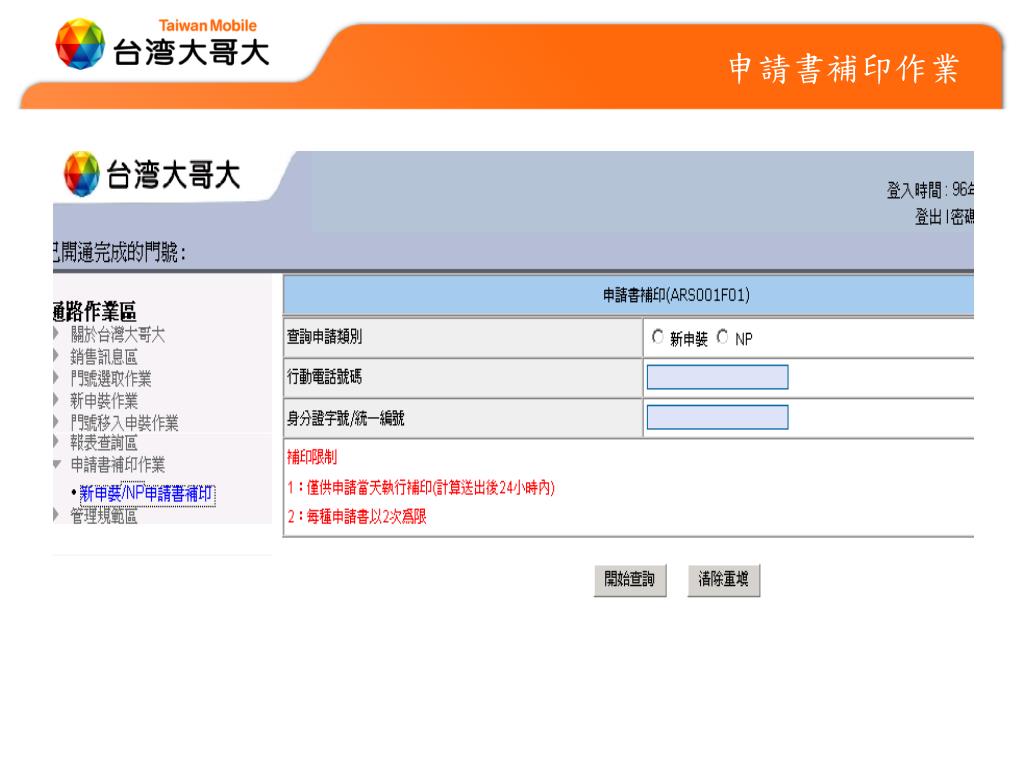1024x768 pixels.
Task: Click the 補印限制 red heading
Action: pyautogui.click(x=312, y=457)
